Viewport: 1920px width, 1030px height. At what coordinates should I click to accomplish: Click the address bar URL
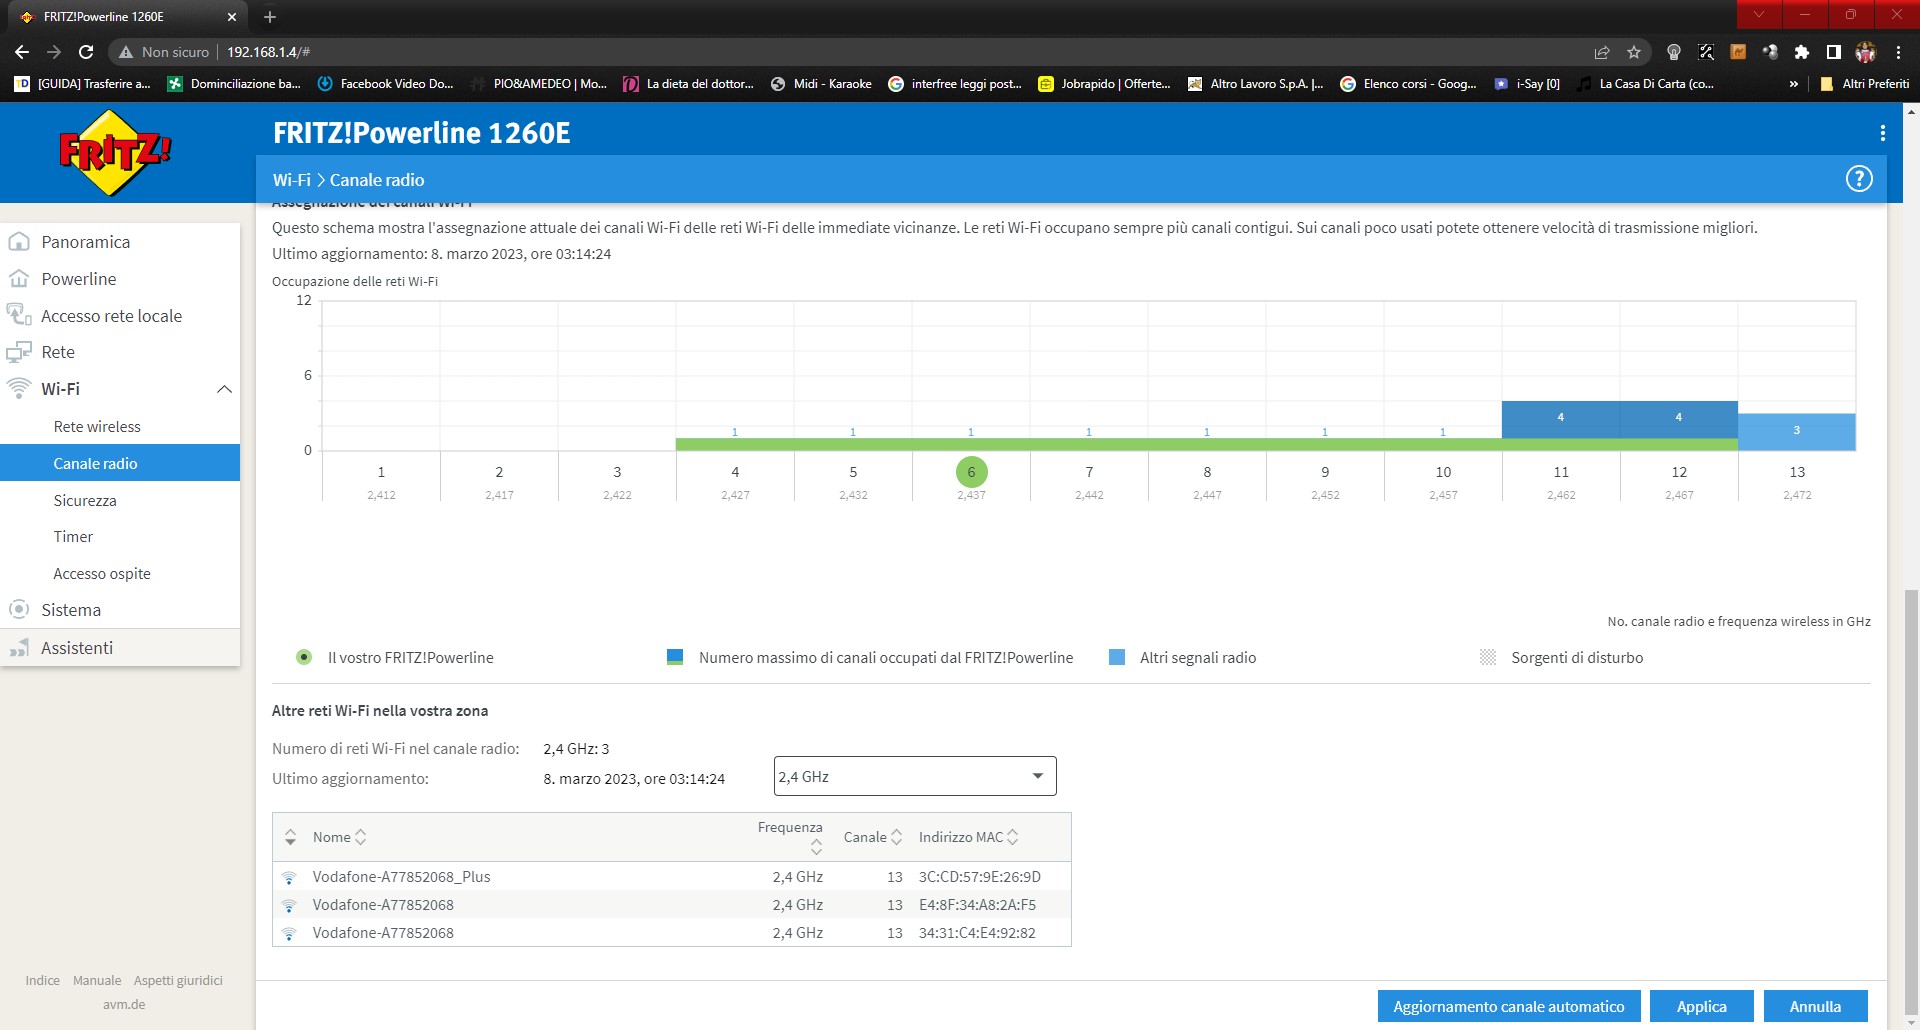tap(268, 52)
